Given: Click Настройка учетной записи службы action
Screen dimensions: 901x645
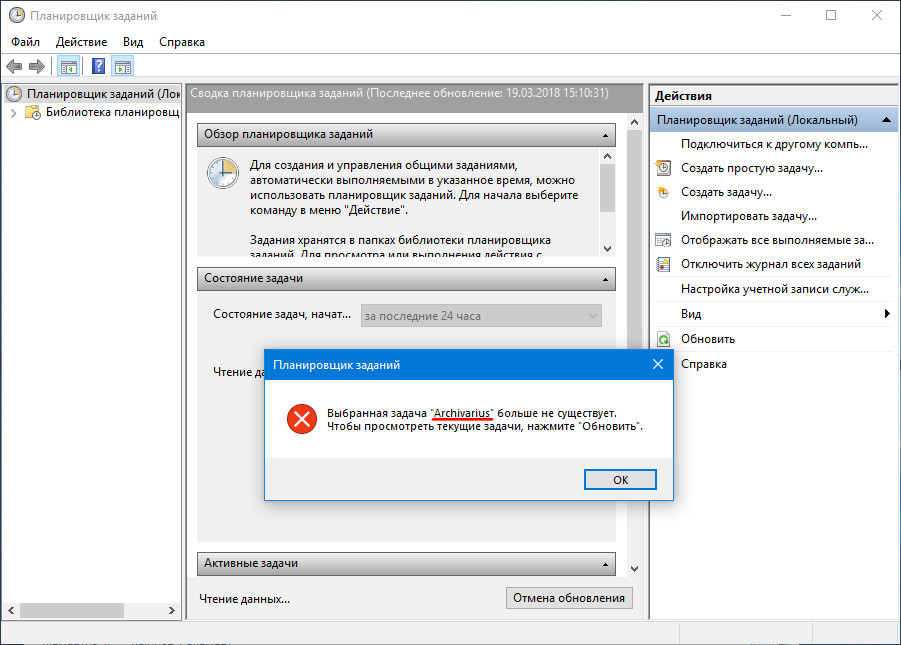Looking at the screenshot, I should (x=775, y=289).
